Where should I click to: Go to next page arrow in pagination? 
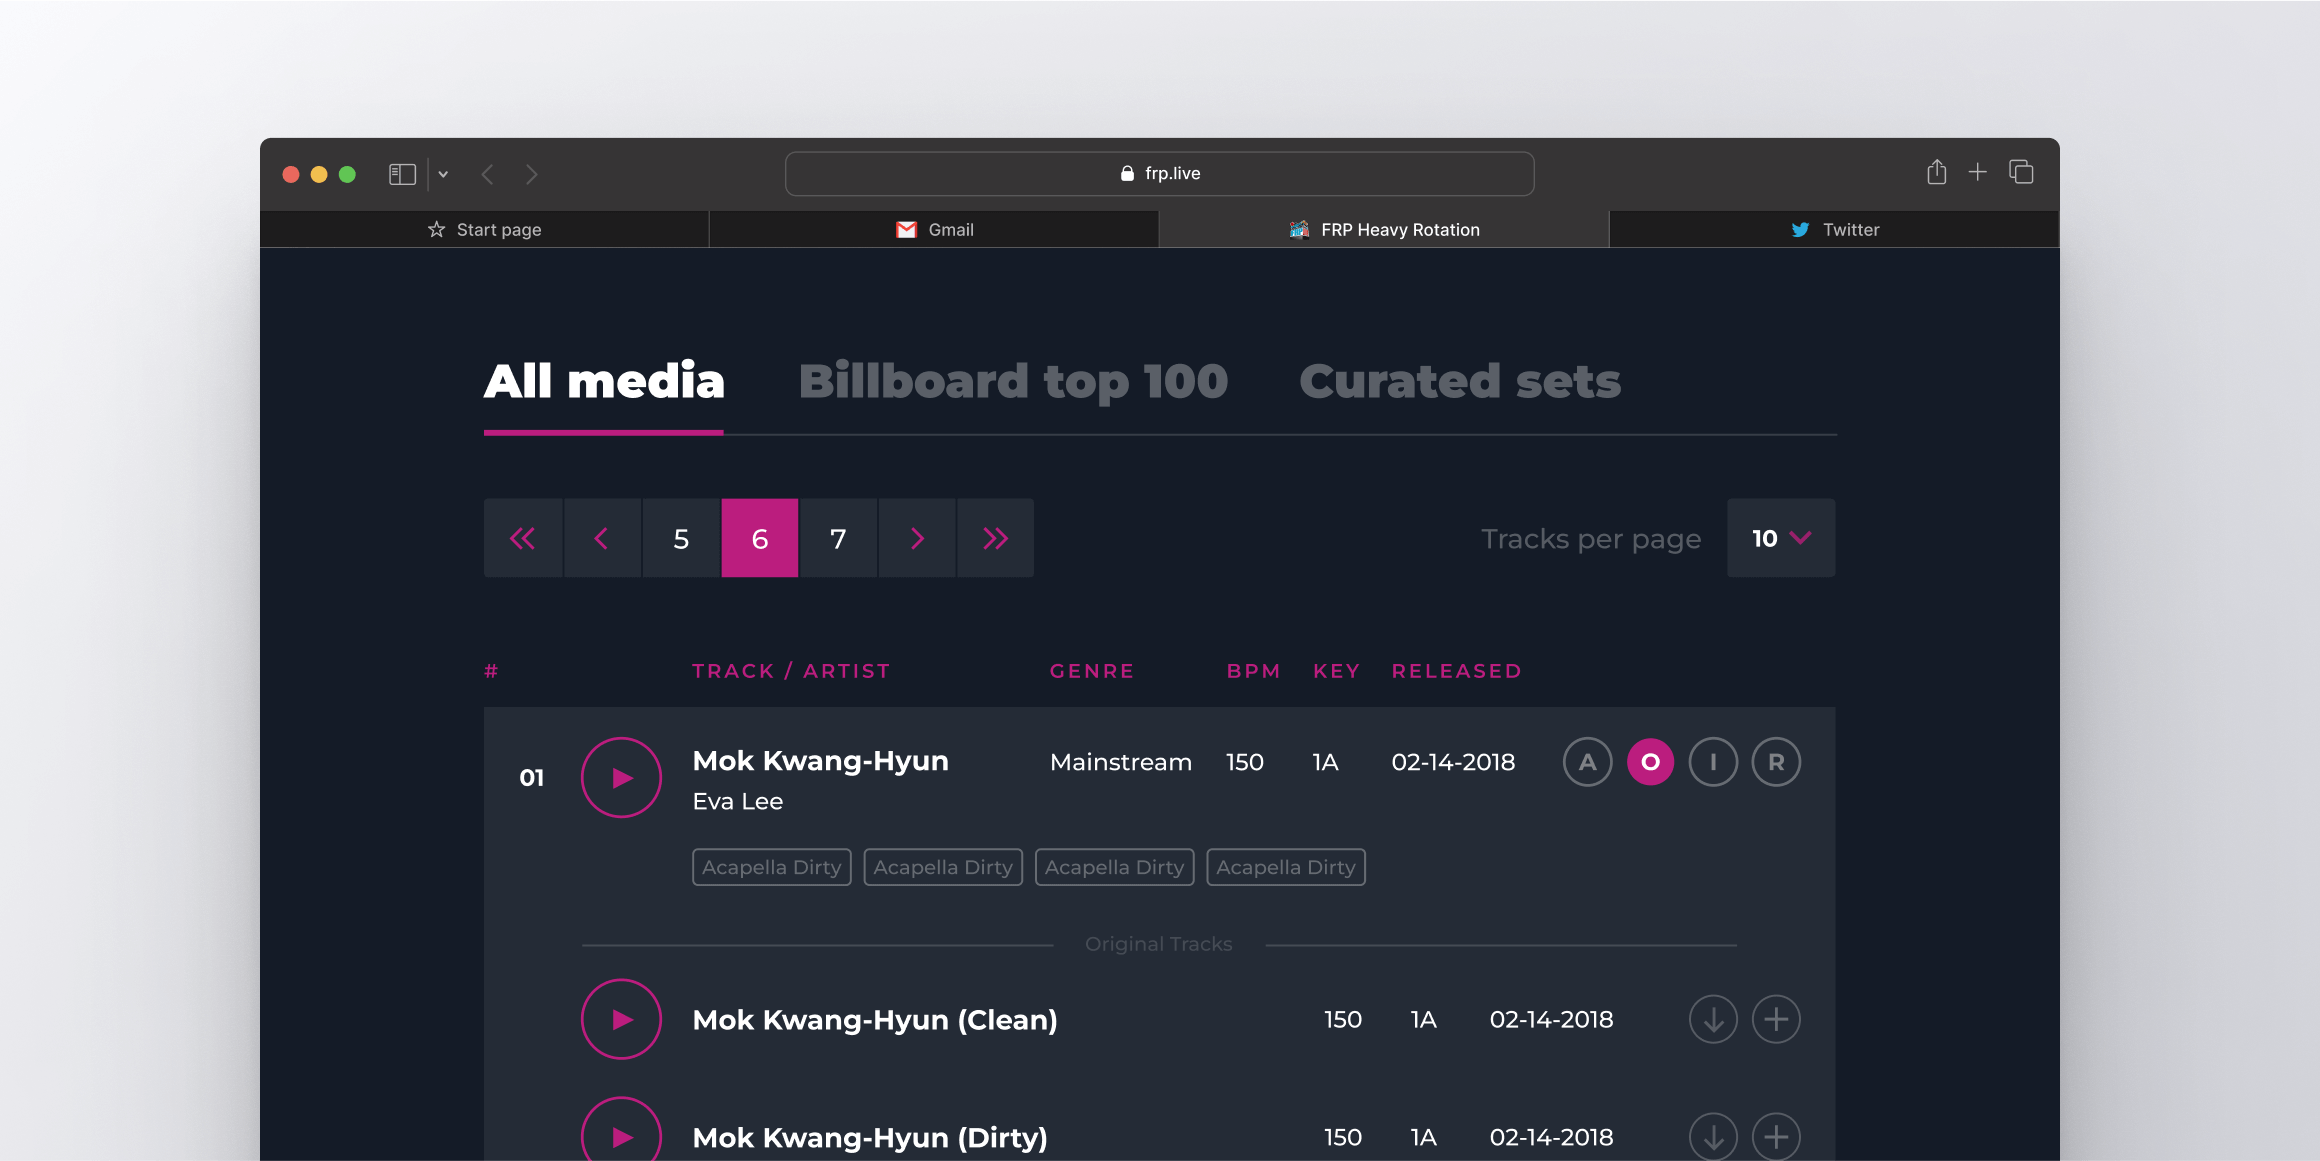tap(917, 538)
